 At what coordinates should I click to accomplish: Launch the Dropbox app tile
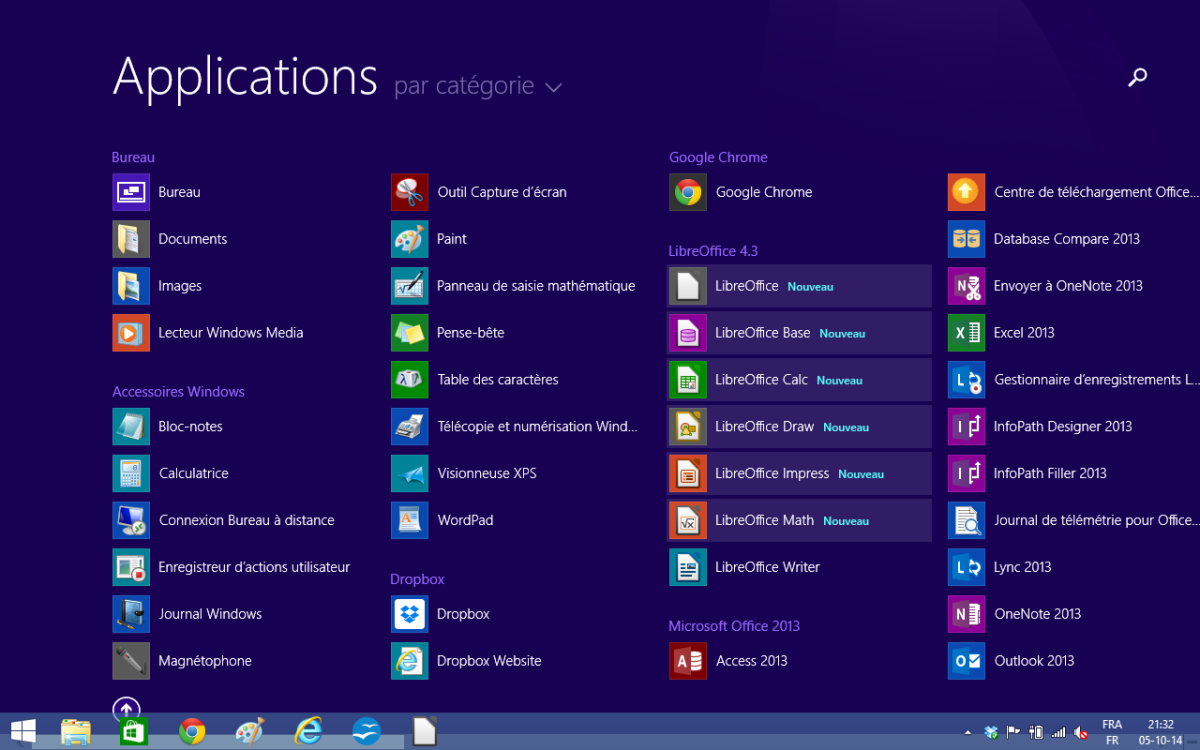click(441, 615)
